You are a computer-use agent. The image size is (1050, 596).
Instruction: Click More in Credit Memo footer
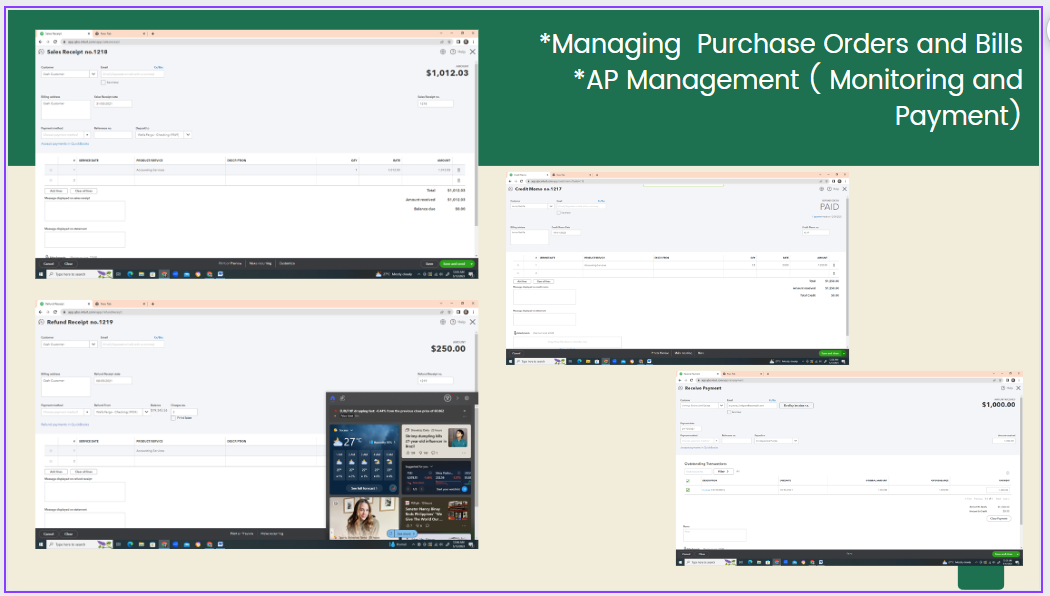click(x=701, y=353)
